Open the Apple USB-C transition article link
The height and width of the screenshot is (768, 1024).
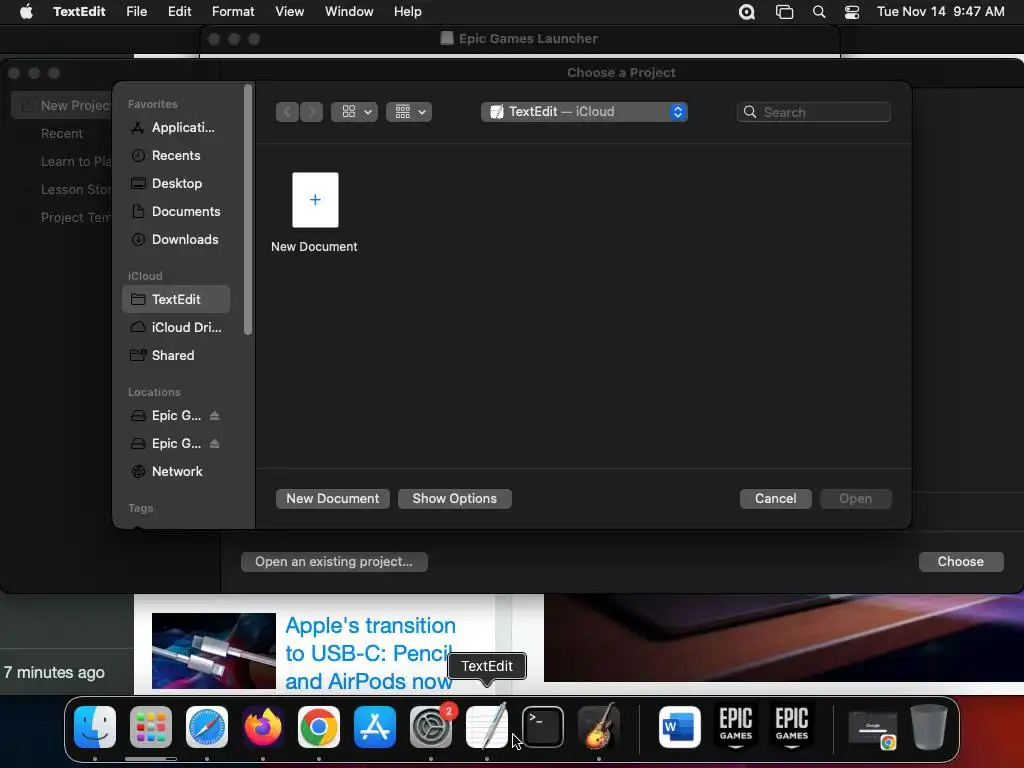click(370, 653)
